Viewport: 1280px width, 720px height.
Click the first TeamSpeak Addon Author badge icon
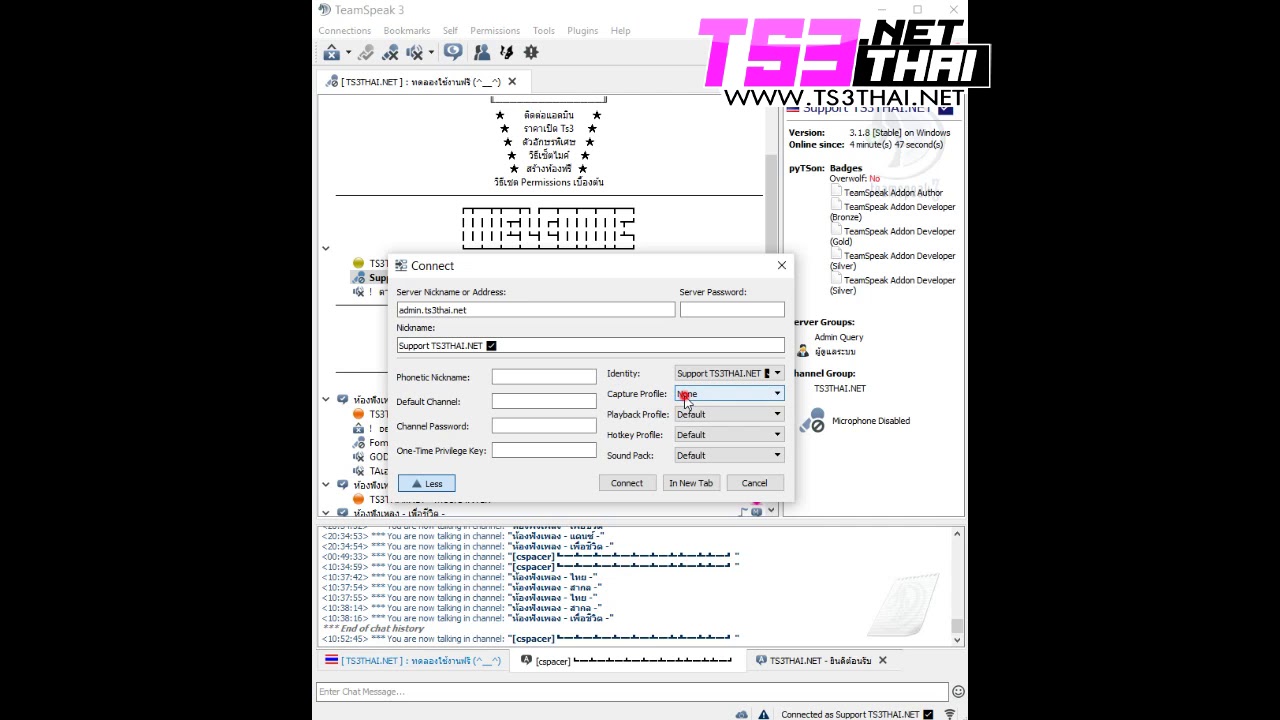[836, 192]
